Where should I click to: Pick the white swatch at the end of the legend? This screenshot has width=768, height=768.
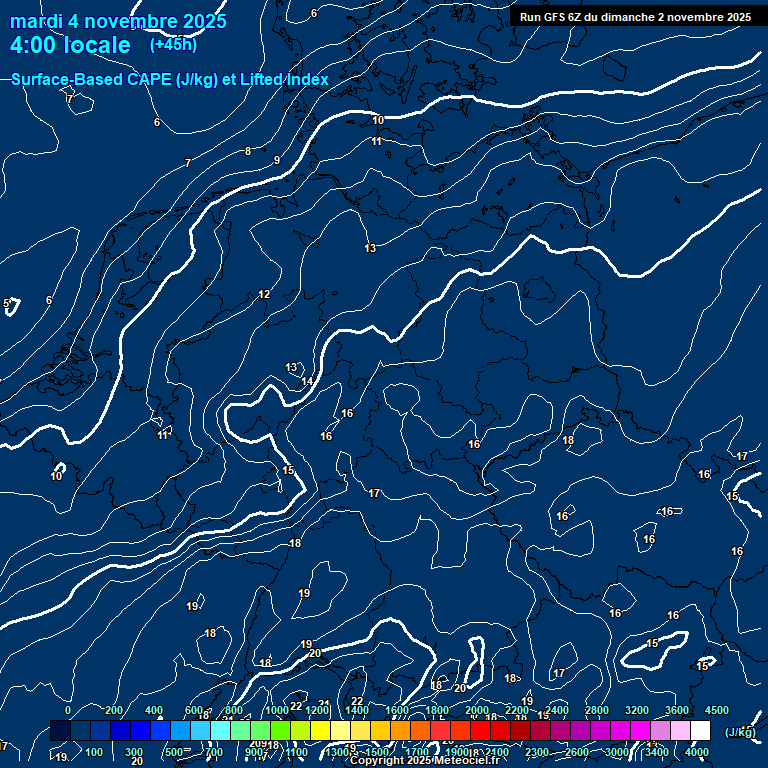tap(700, 730)
